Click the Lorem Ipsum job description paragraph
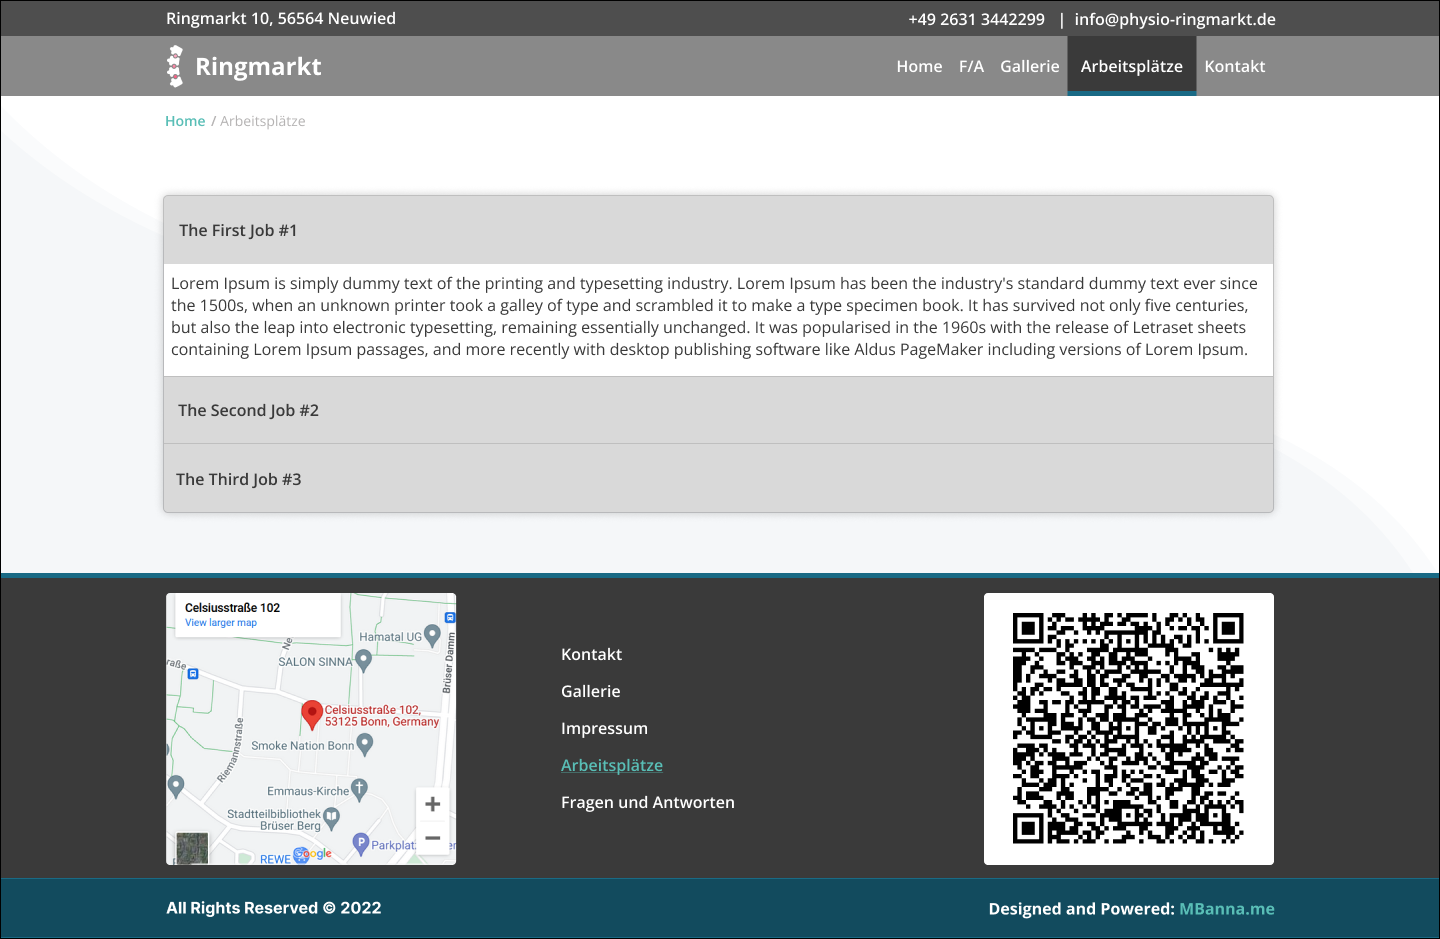 (715, 317)
